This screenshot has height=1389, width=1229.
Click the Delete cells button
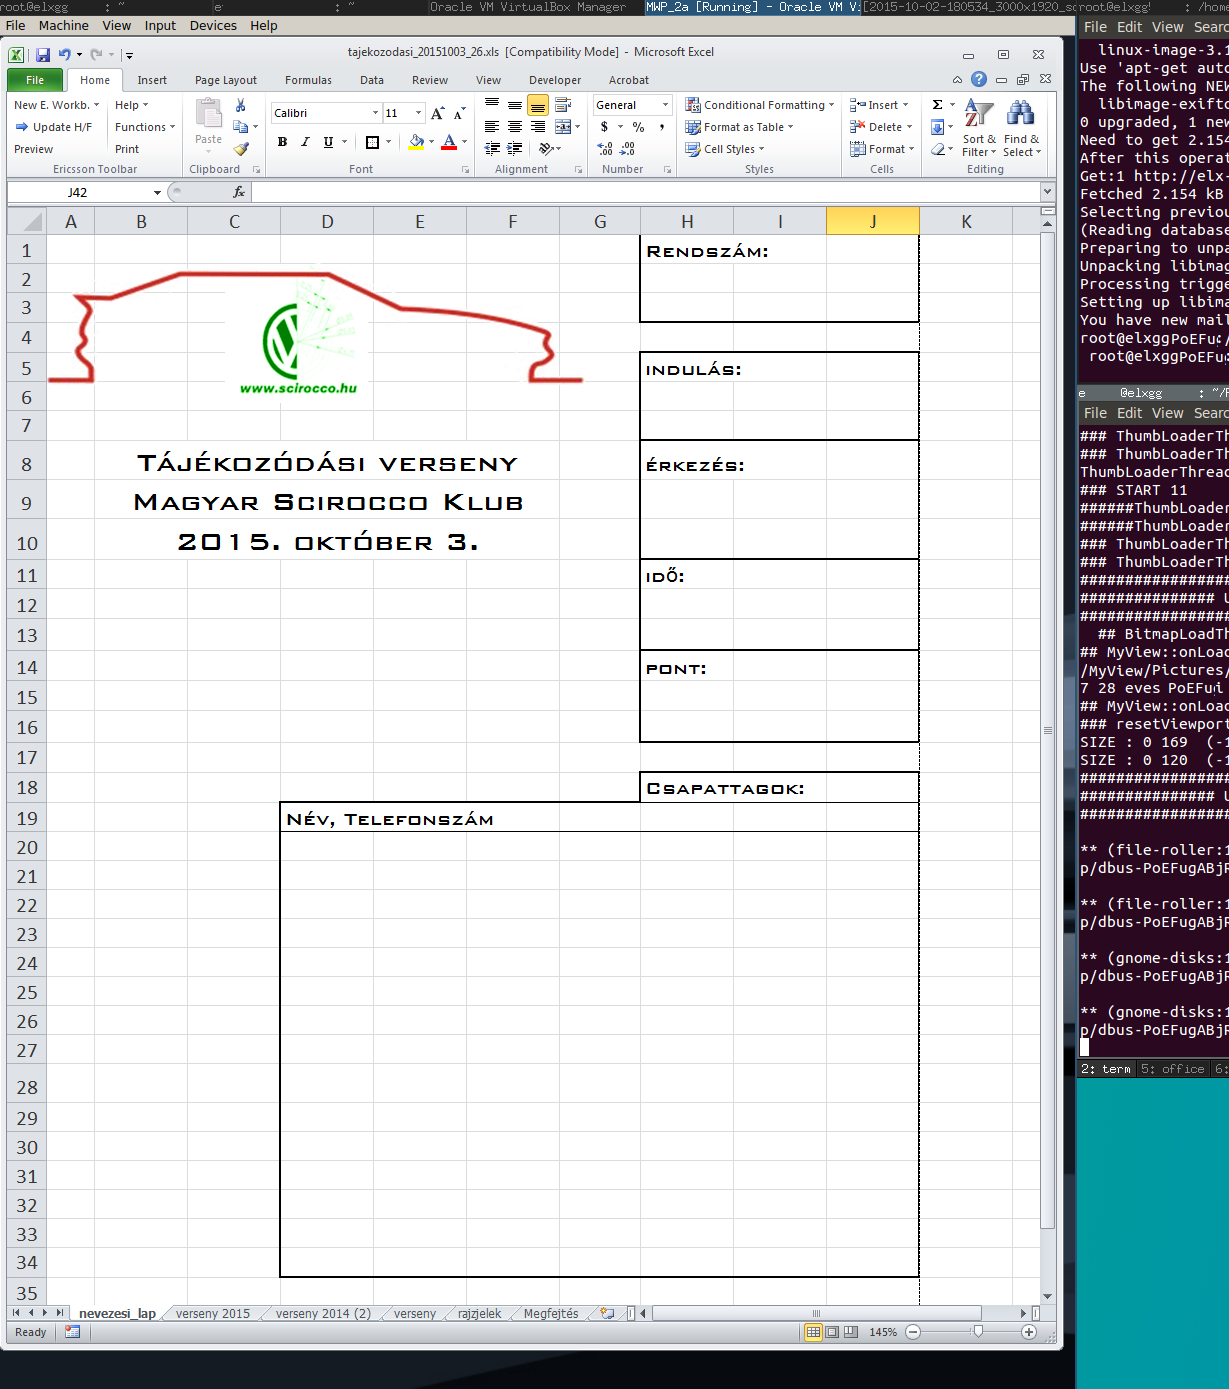click(x=881, y=127)
